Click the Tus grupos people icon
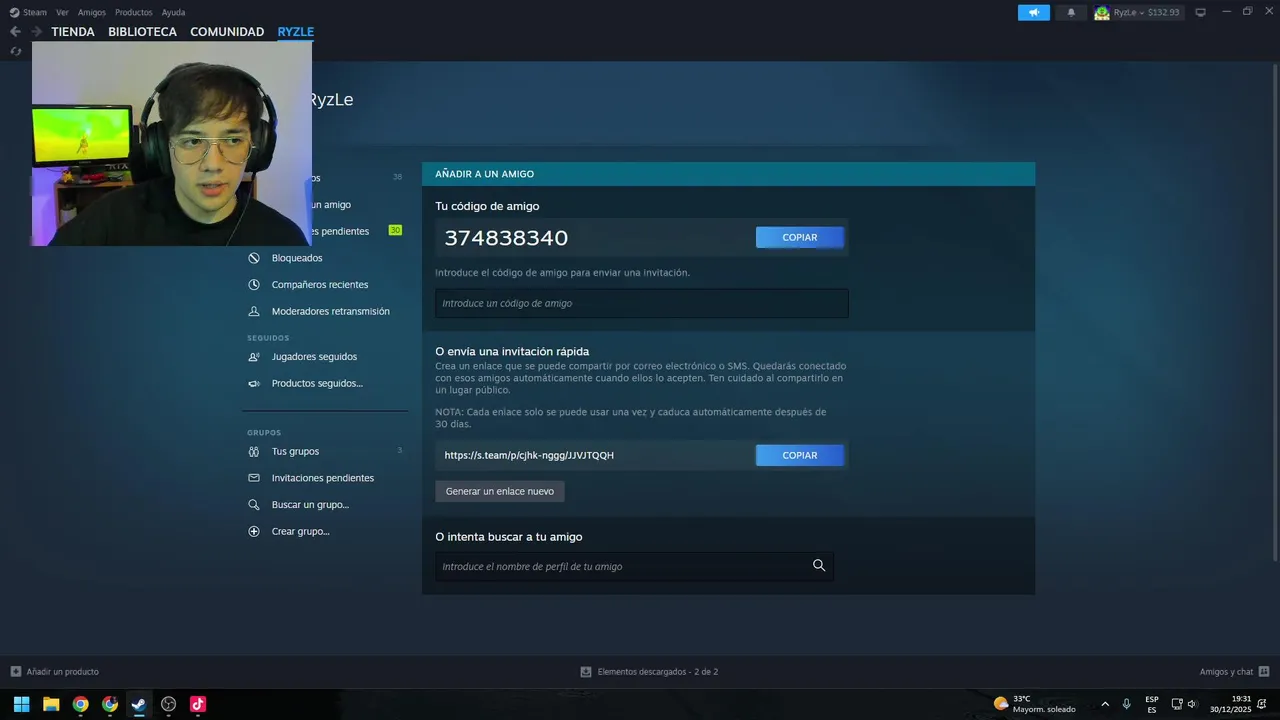This screenshot has height=720, width=1280. click(254, 451)
